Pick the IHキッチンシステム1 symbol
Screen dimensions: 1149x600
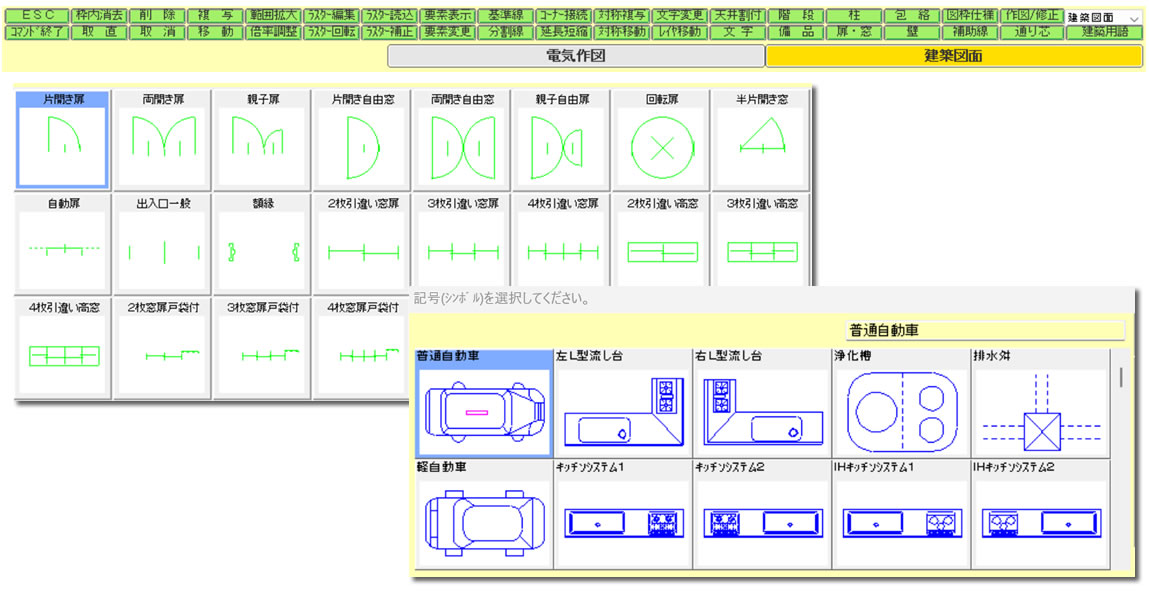coord(900,515)
